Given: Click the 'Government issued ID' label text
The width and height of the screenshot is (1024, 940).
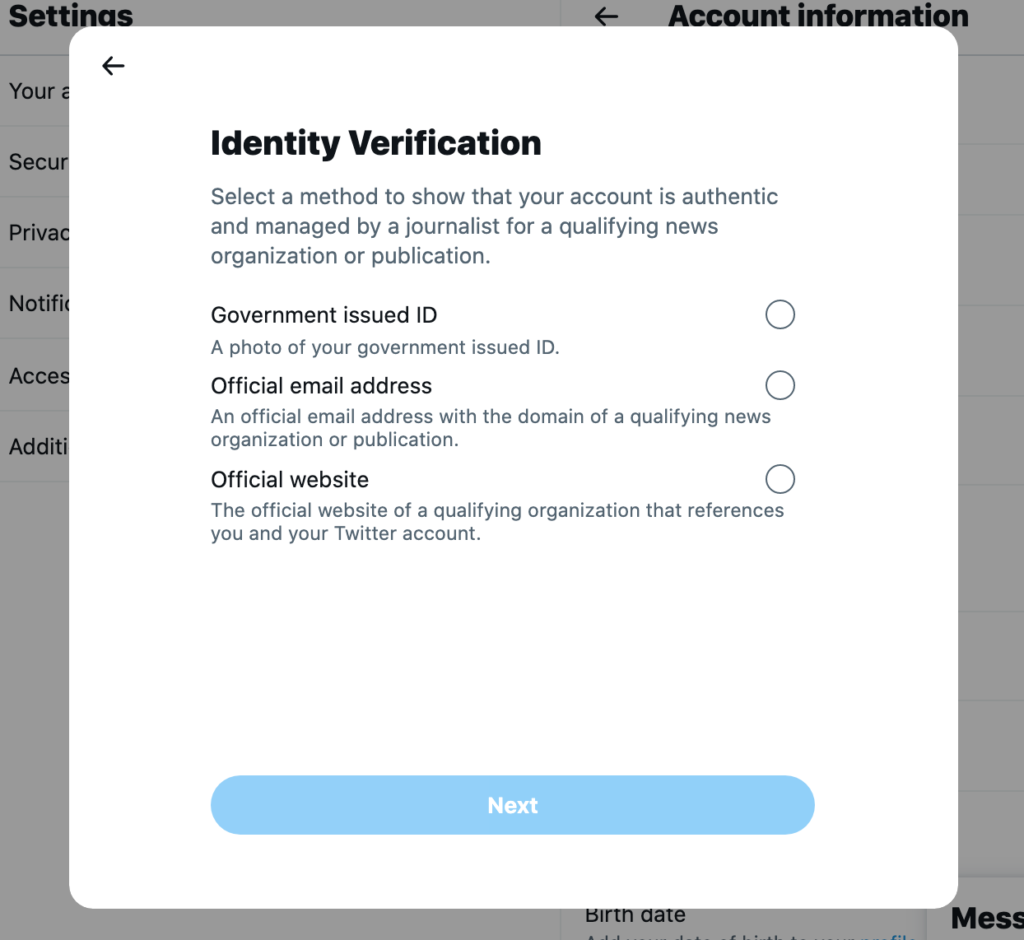Looking at the screenshot, I should pos(324,315).
